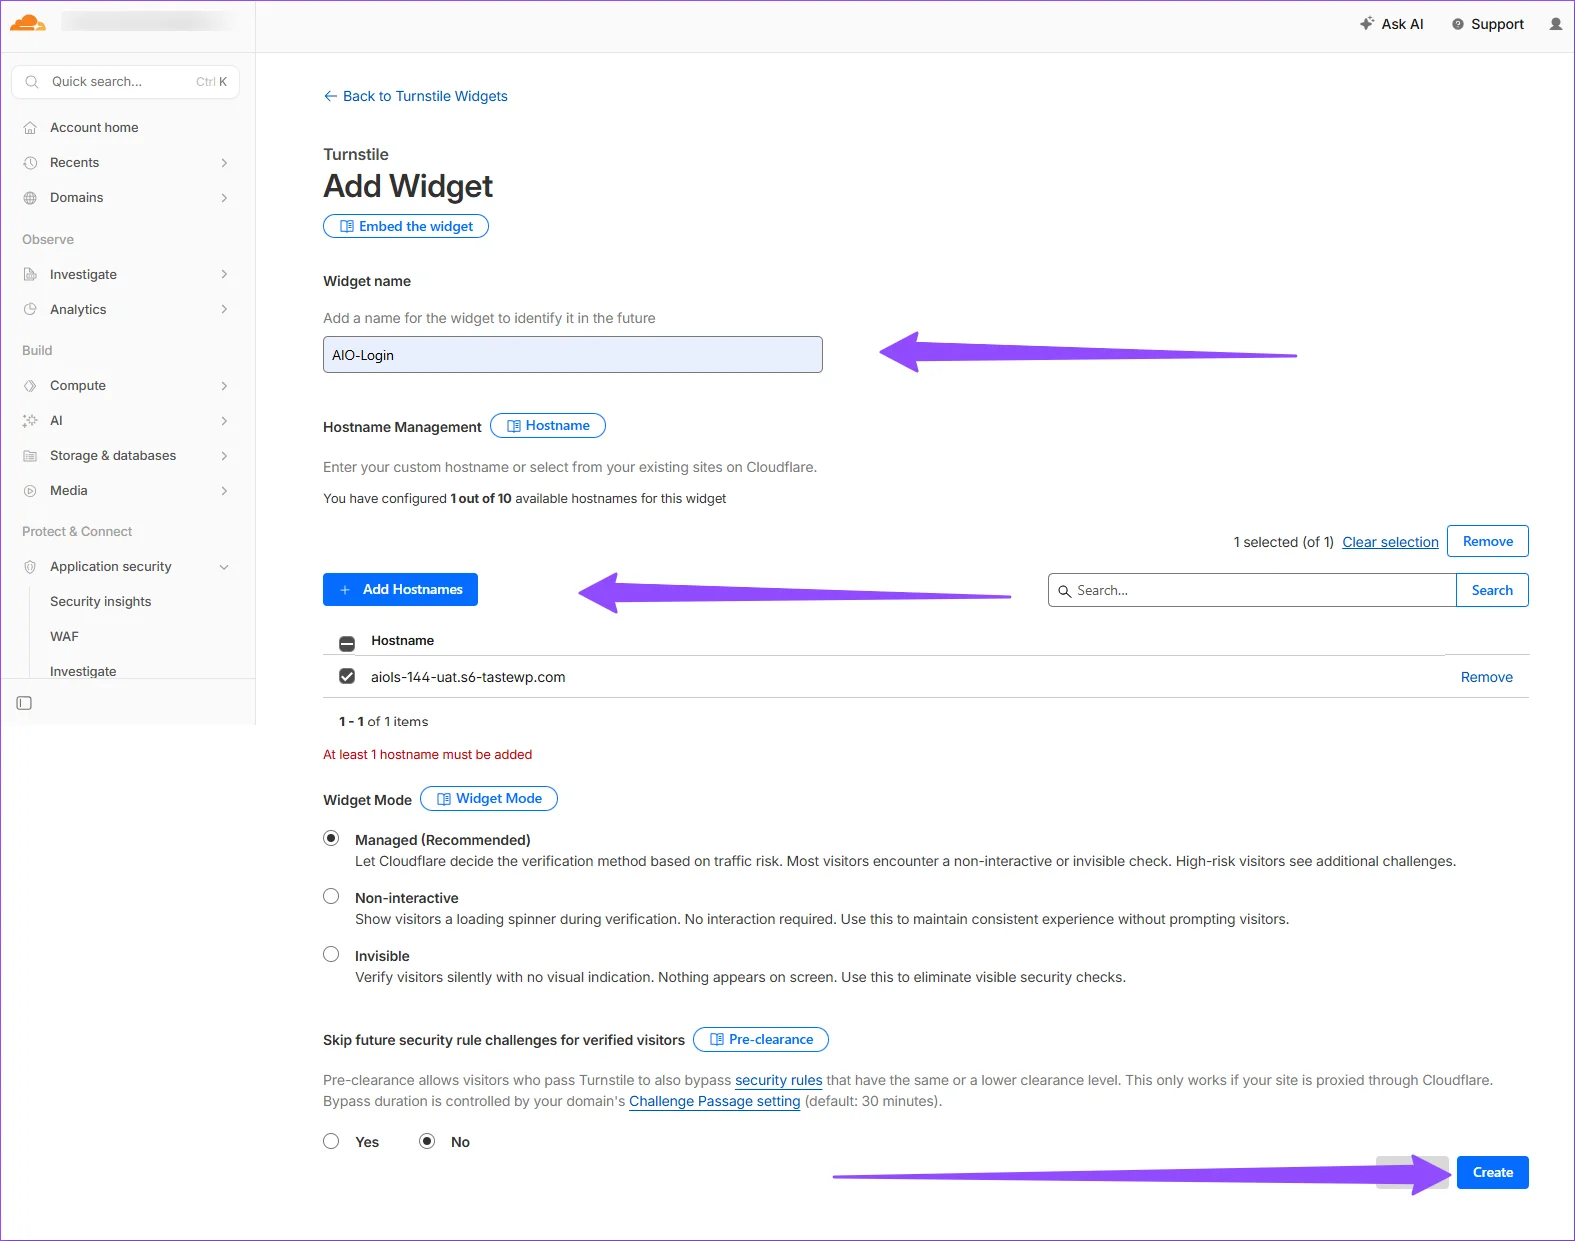This screenshot has width=1575, height=1241.
Task: Choose No for pre-clearance
Action: pos(427,1141)
